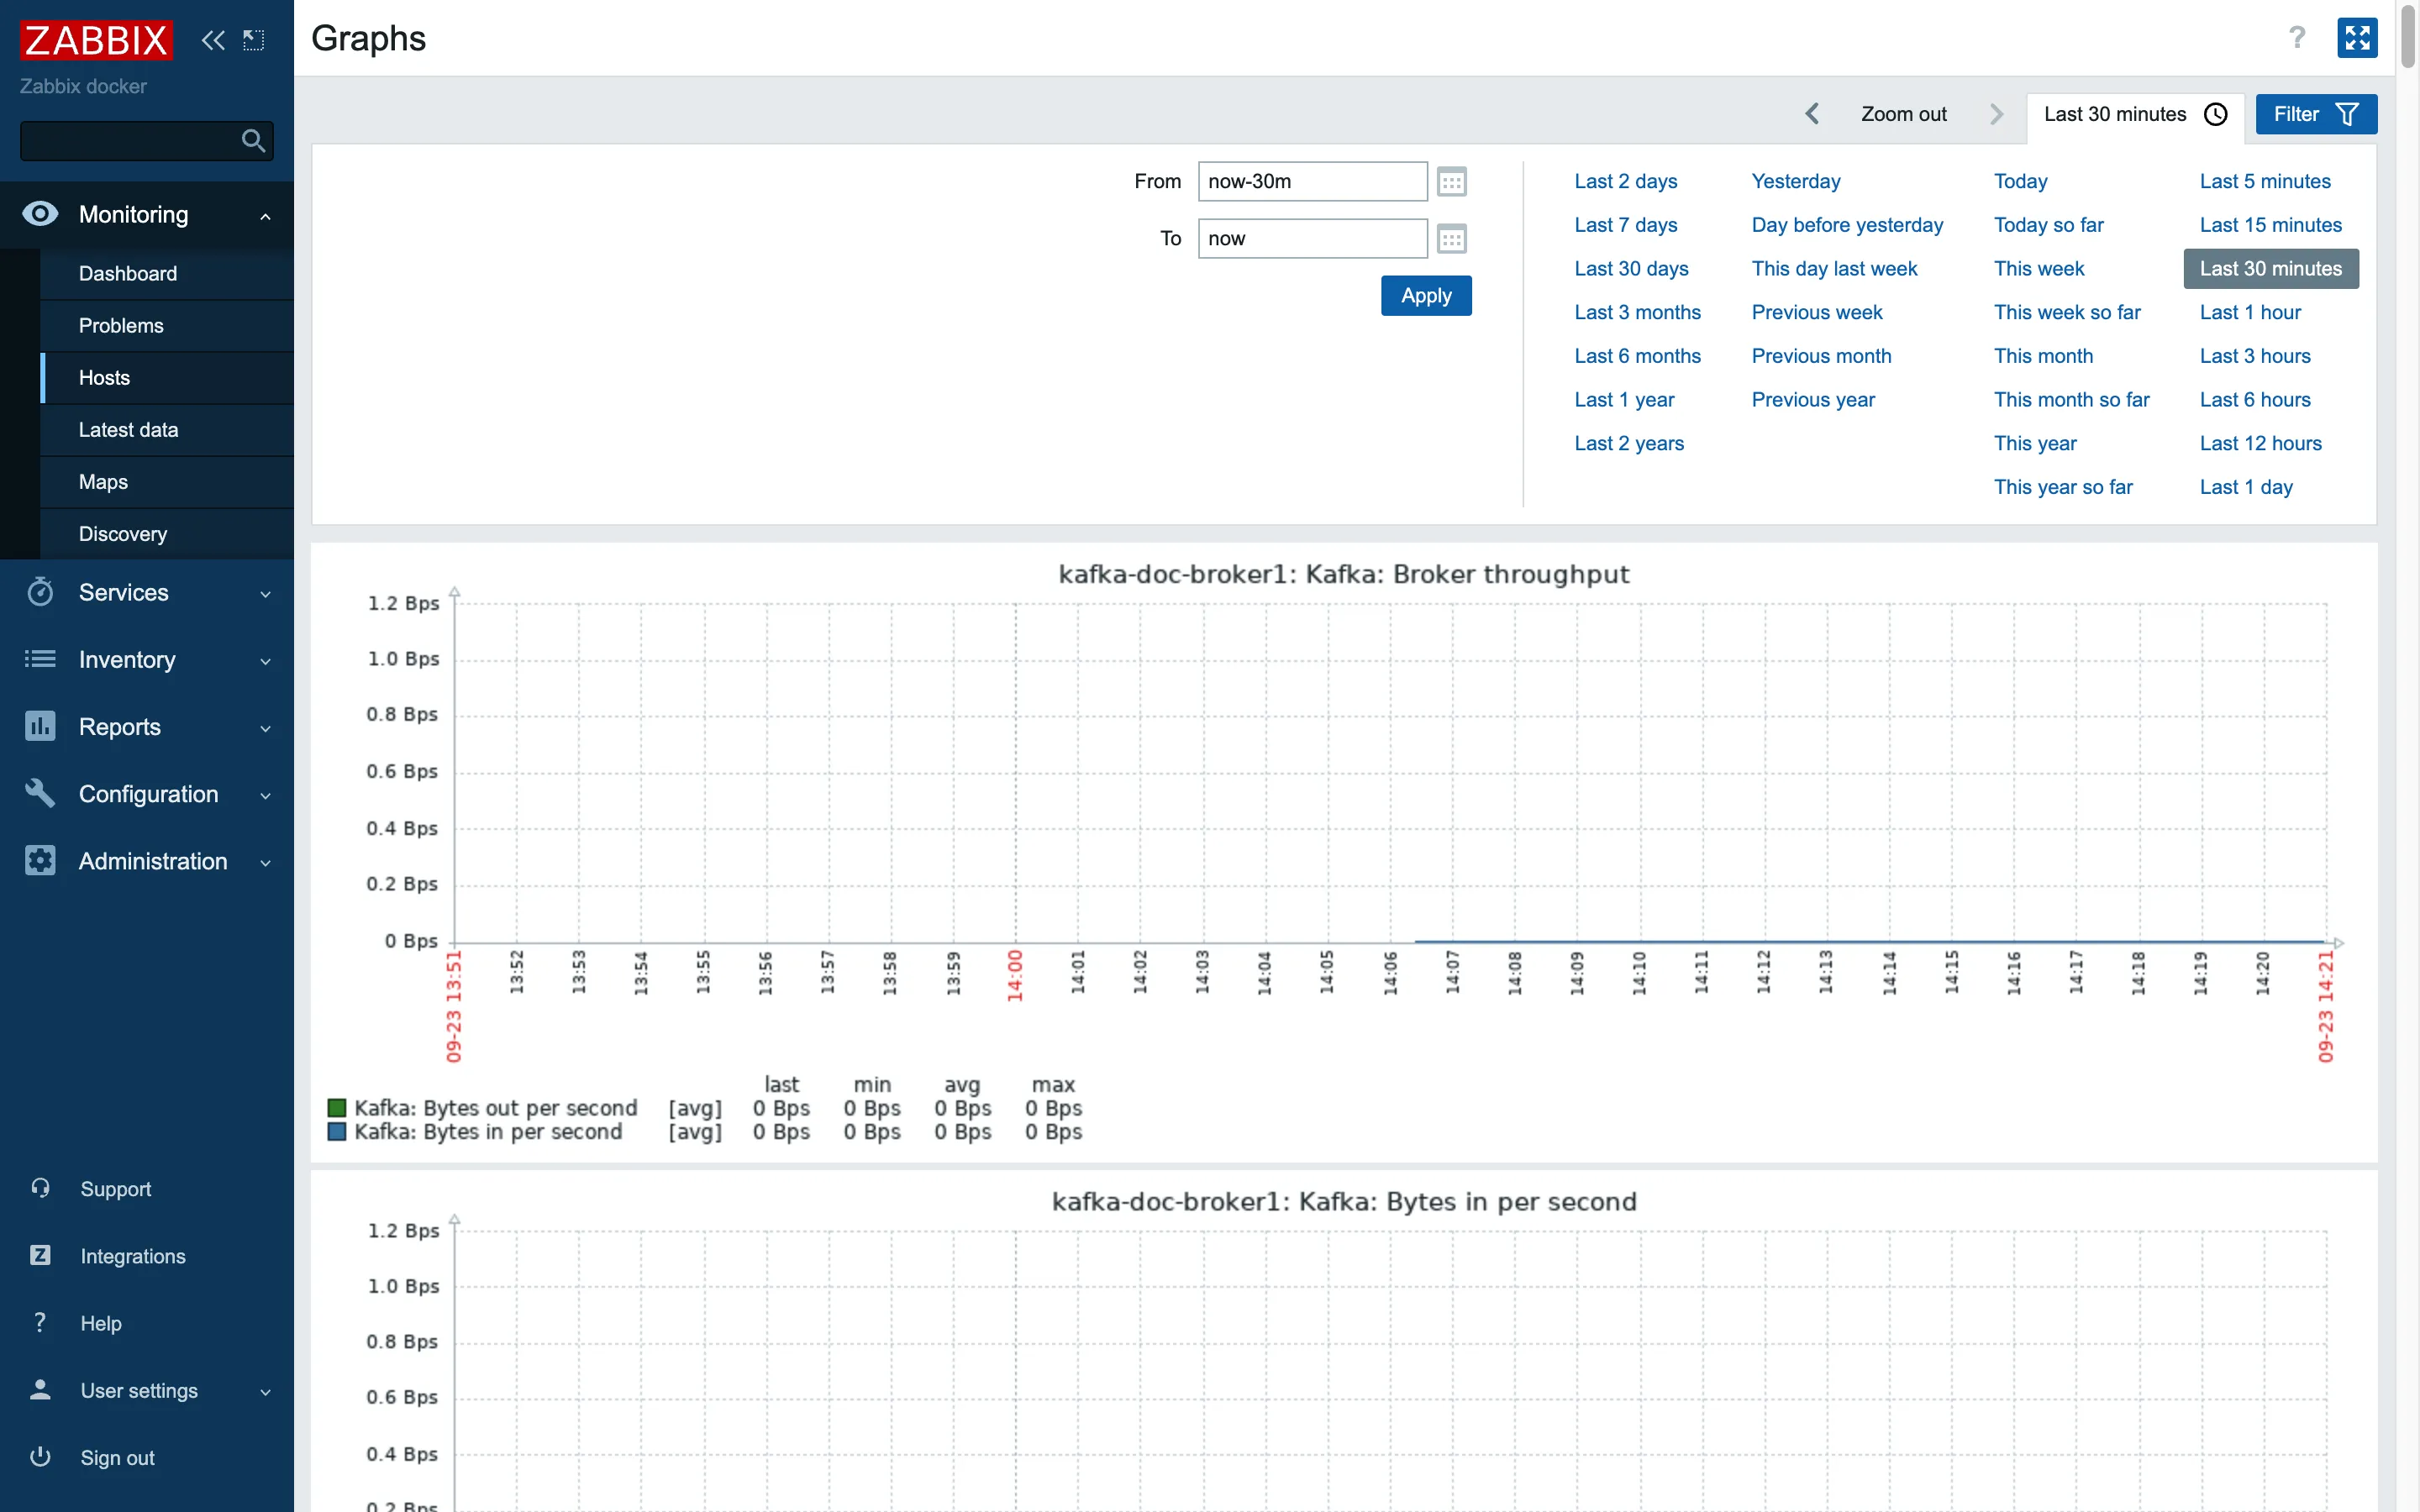Viewport: 2420px width, 1512px height.
Task: Click the filter icon to open filters
Action: (2350, 113)
